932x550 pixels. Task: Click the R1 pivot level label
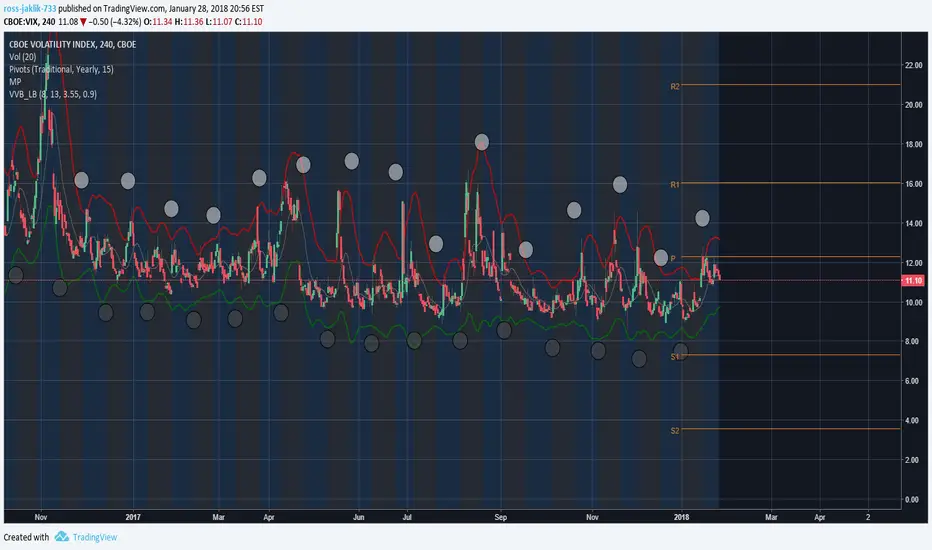point(675,184)
